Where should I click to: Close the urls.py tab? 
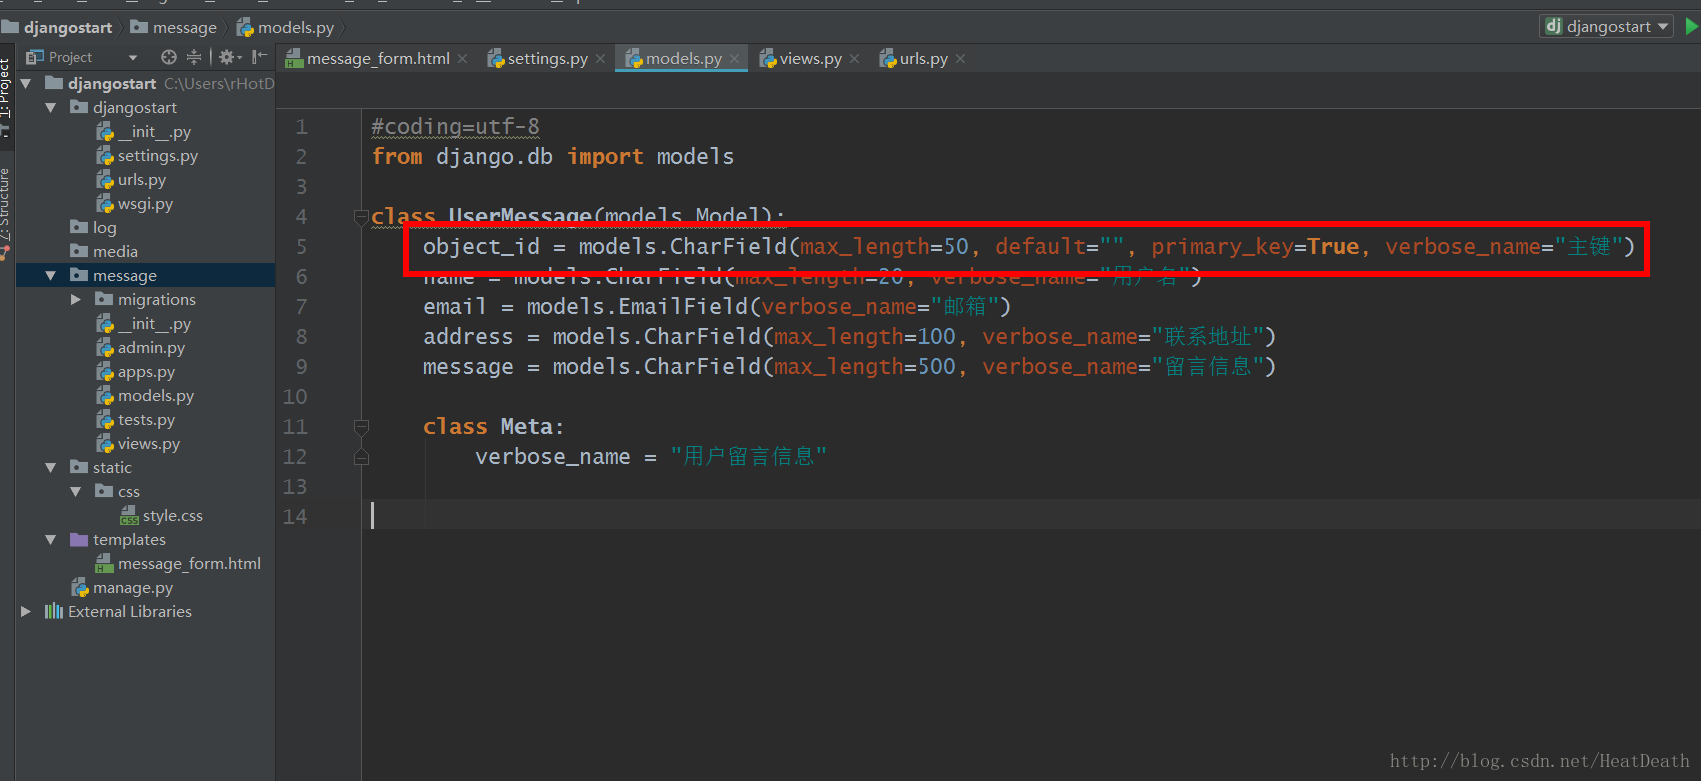pyautogui.click(x=960, y=59)
